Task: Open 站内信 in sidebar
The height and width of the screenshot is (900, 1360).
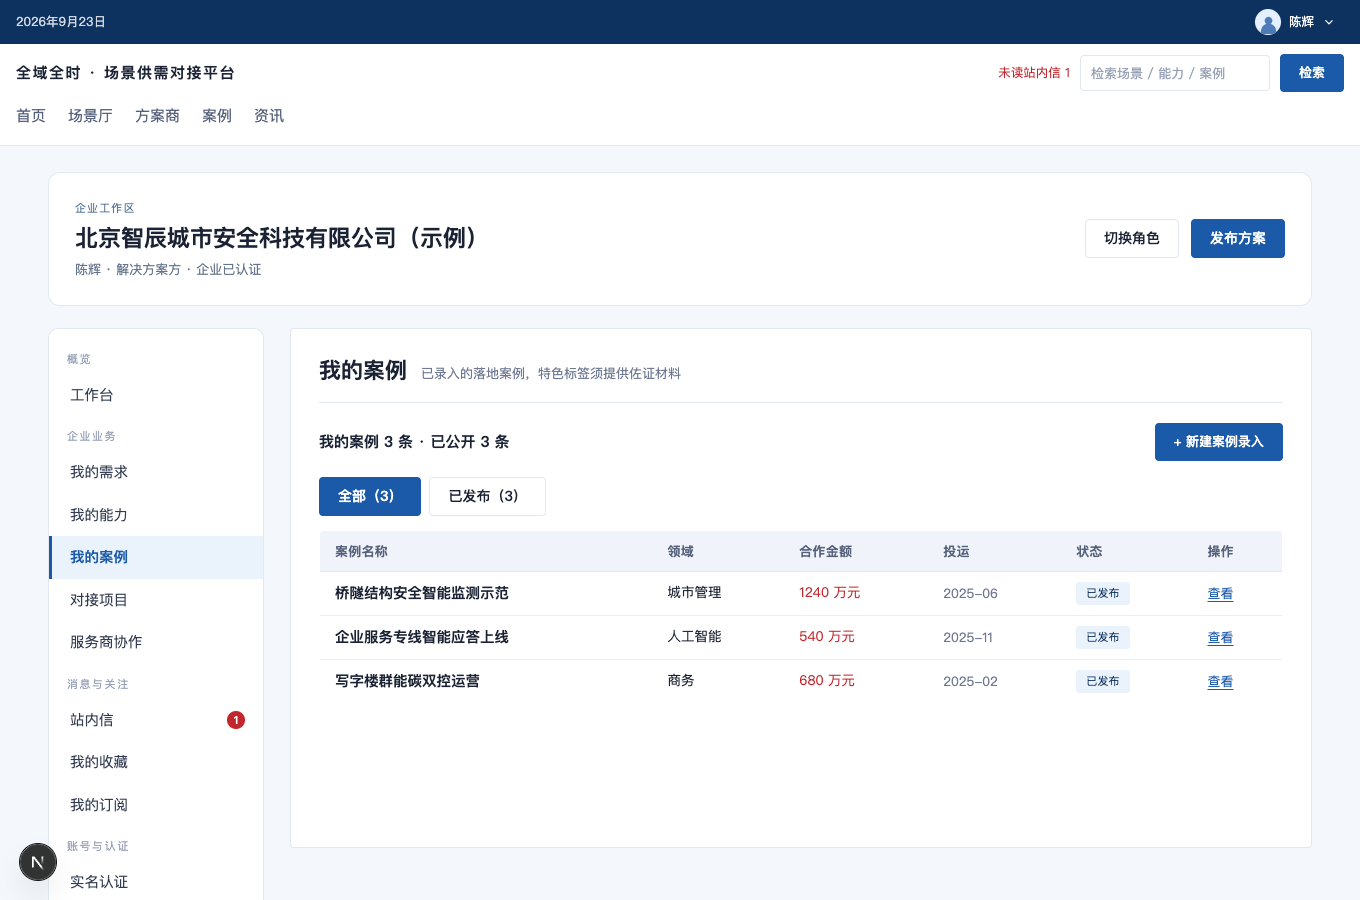Action: [x=156, y=720]
